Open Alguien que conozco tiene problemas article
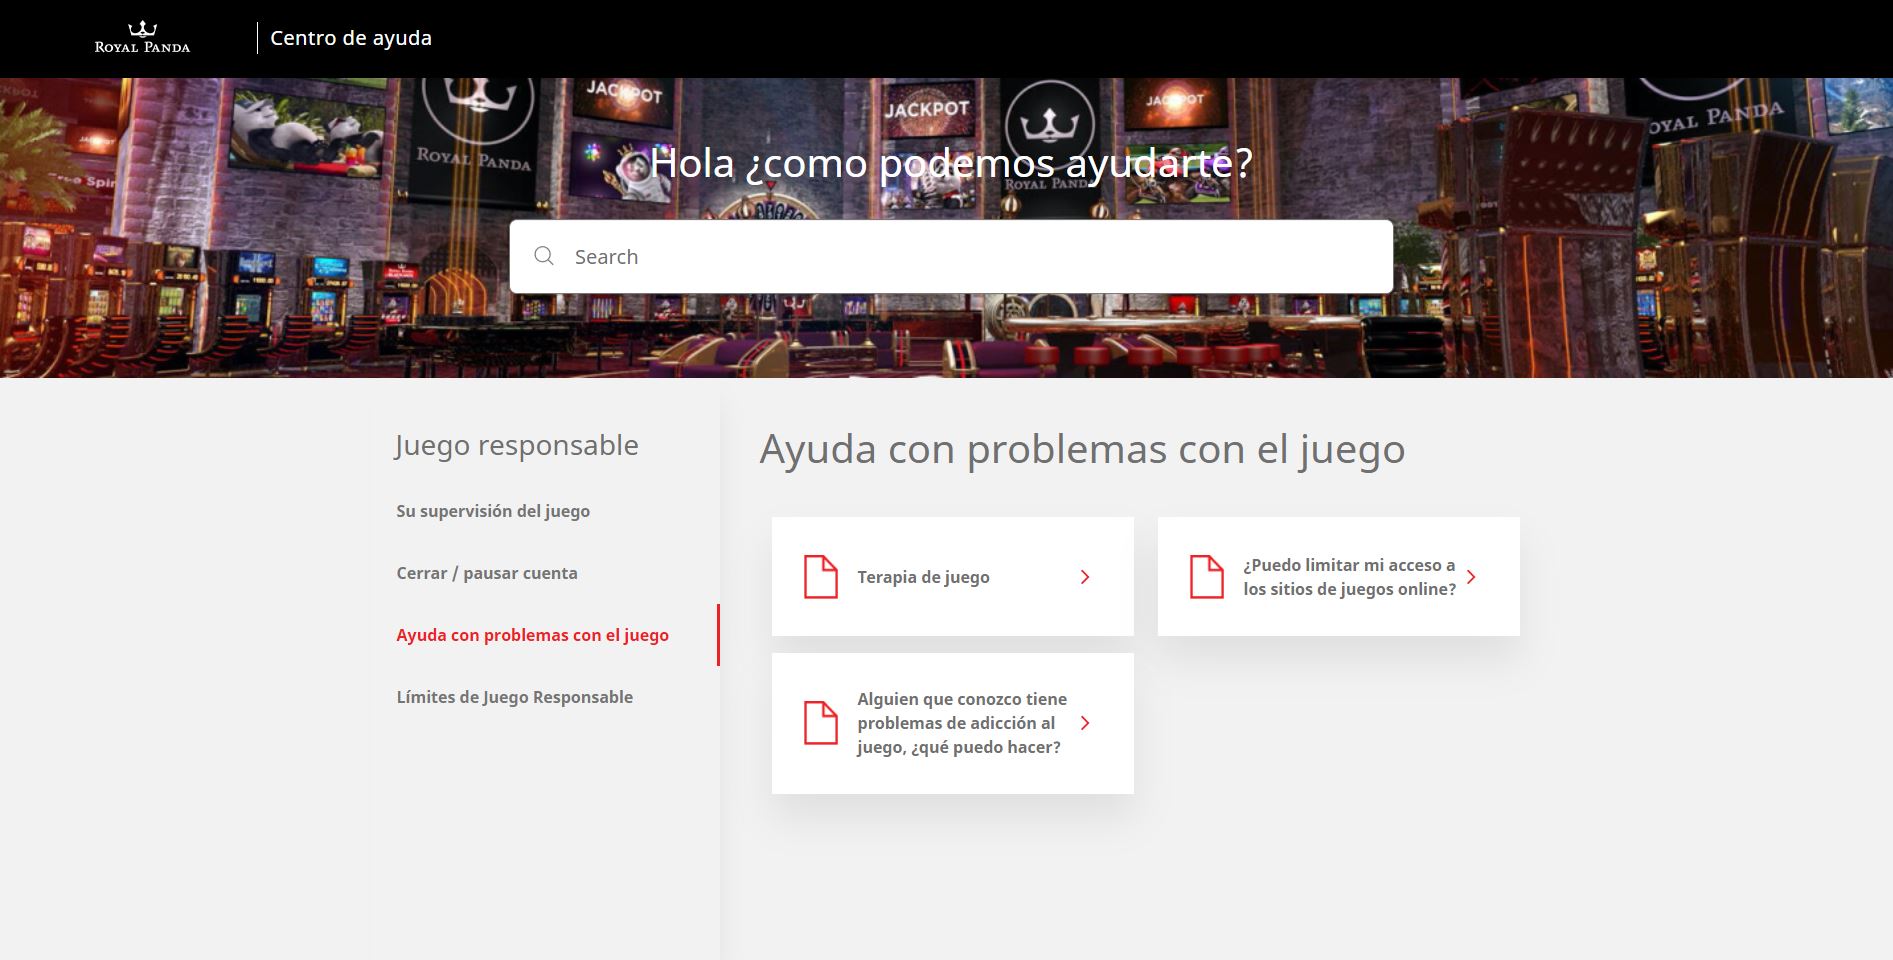The image size is (1893, 960). (x=953, y=723)
